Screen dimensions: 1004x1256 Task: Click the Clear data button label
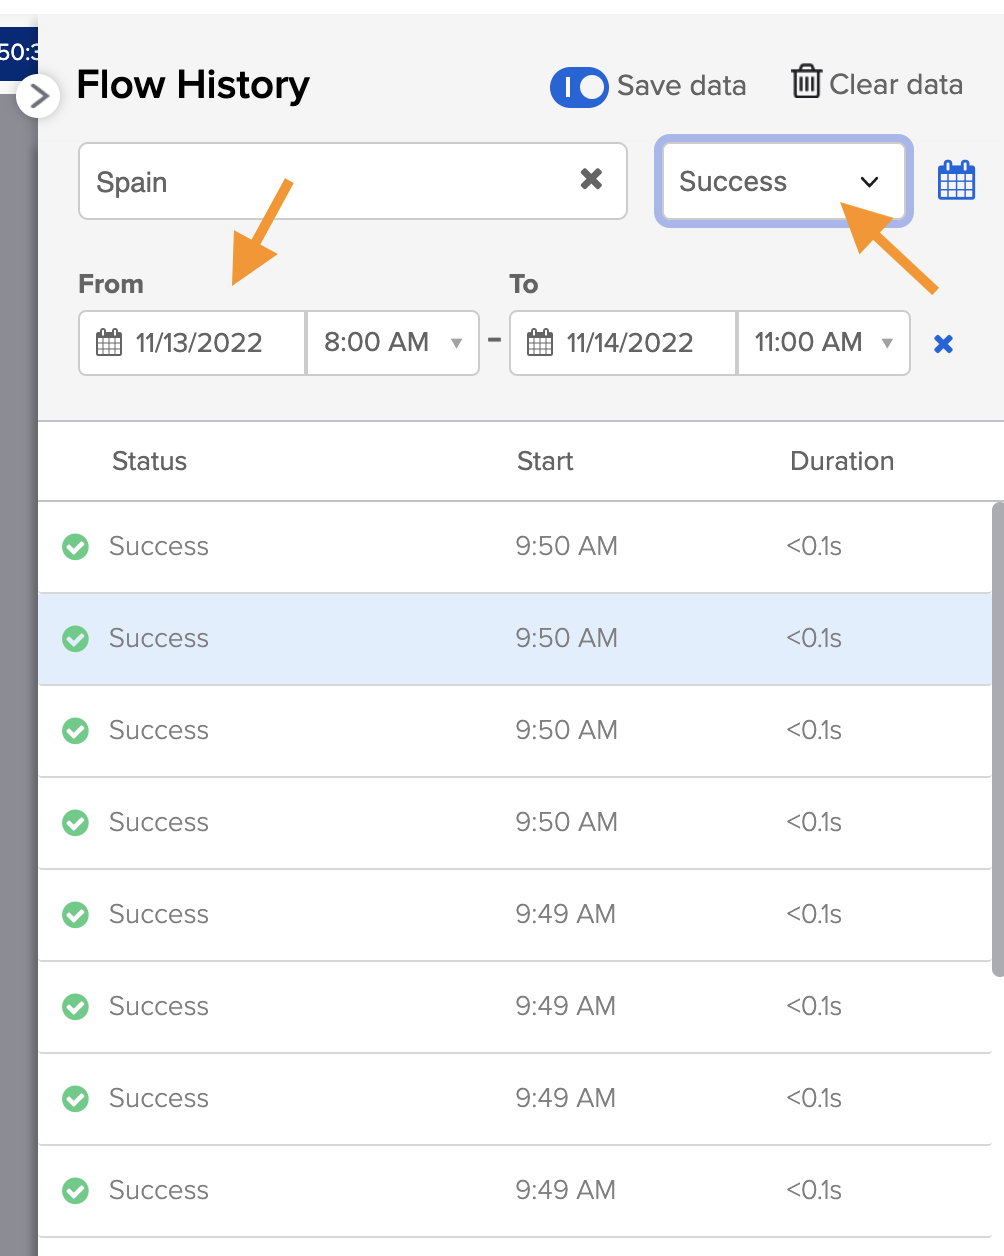pos(896,85)
